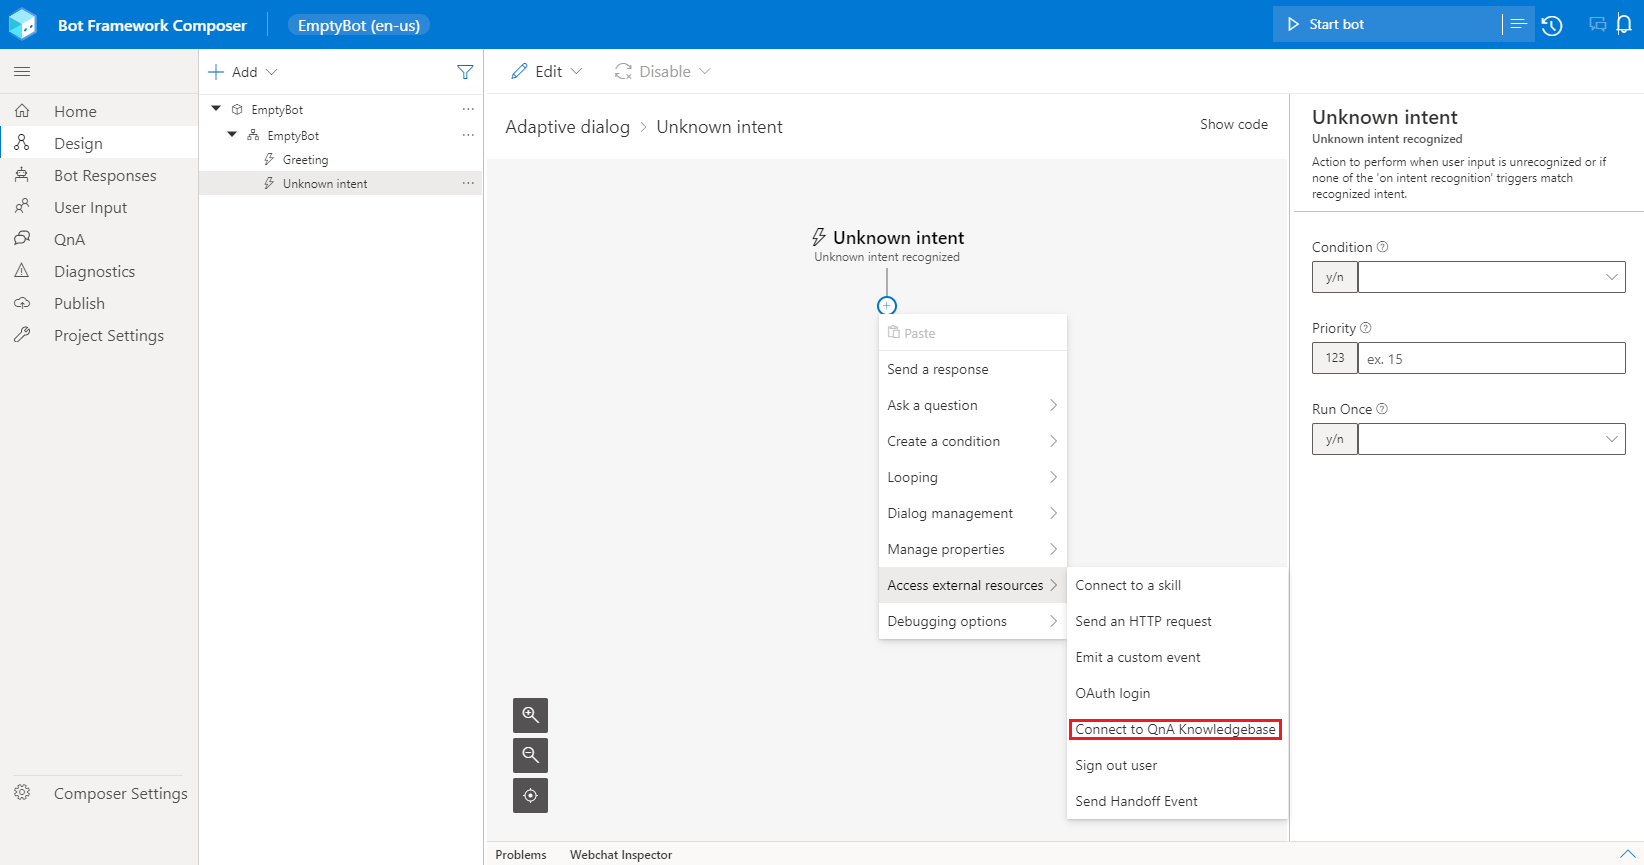The image size is (1644, 865).
Task: Open the Add dropdown
Action: tap(243, 72)
